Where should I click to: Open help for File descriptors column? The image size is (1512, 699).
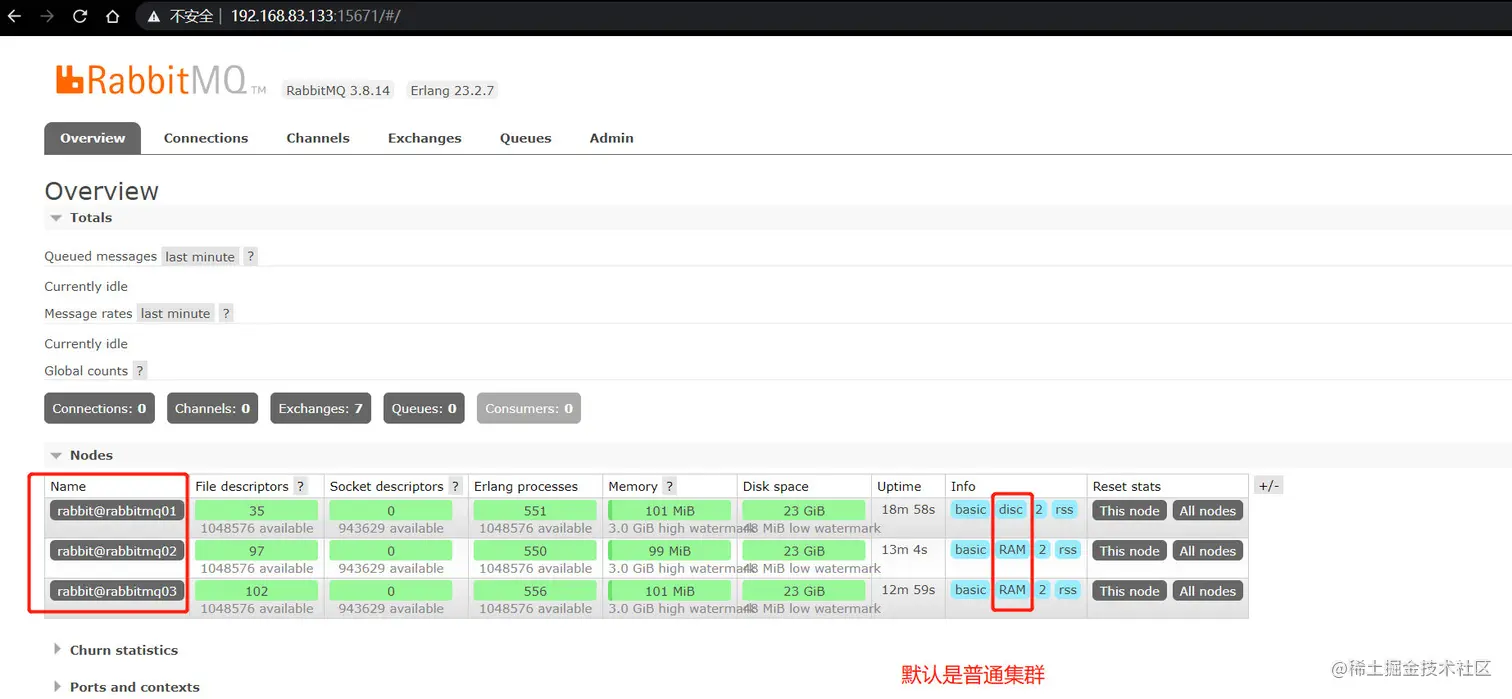point(300,487)
